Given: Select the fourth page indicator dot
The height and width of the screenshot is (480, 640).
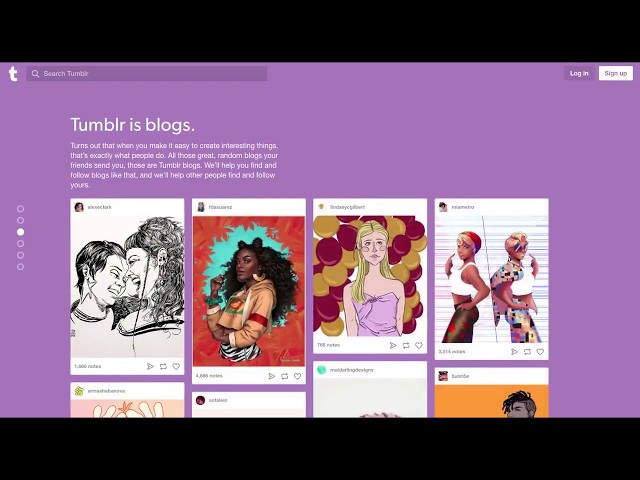Looking at the screenshot, I should click(20, 244).
